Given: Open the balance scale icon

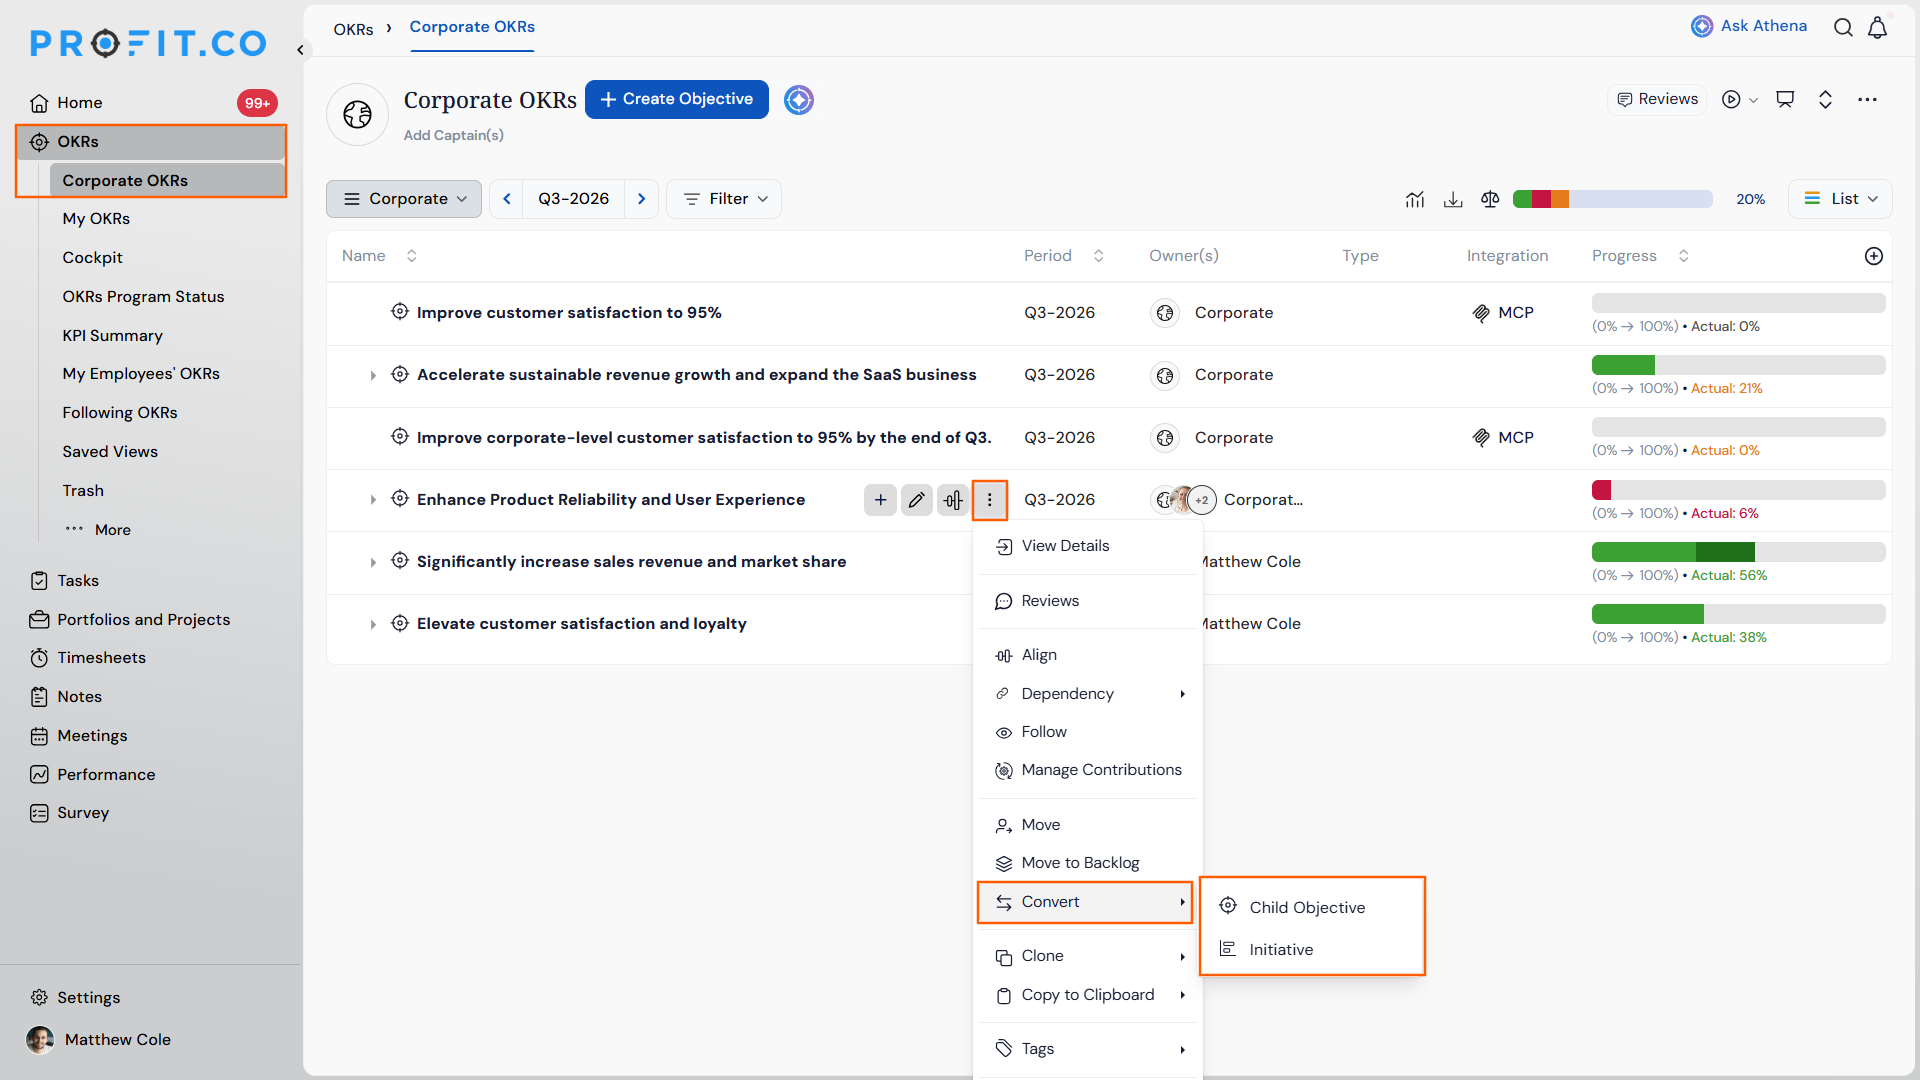Looking at the screenshot, I should click(x=1490, y=199).
